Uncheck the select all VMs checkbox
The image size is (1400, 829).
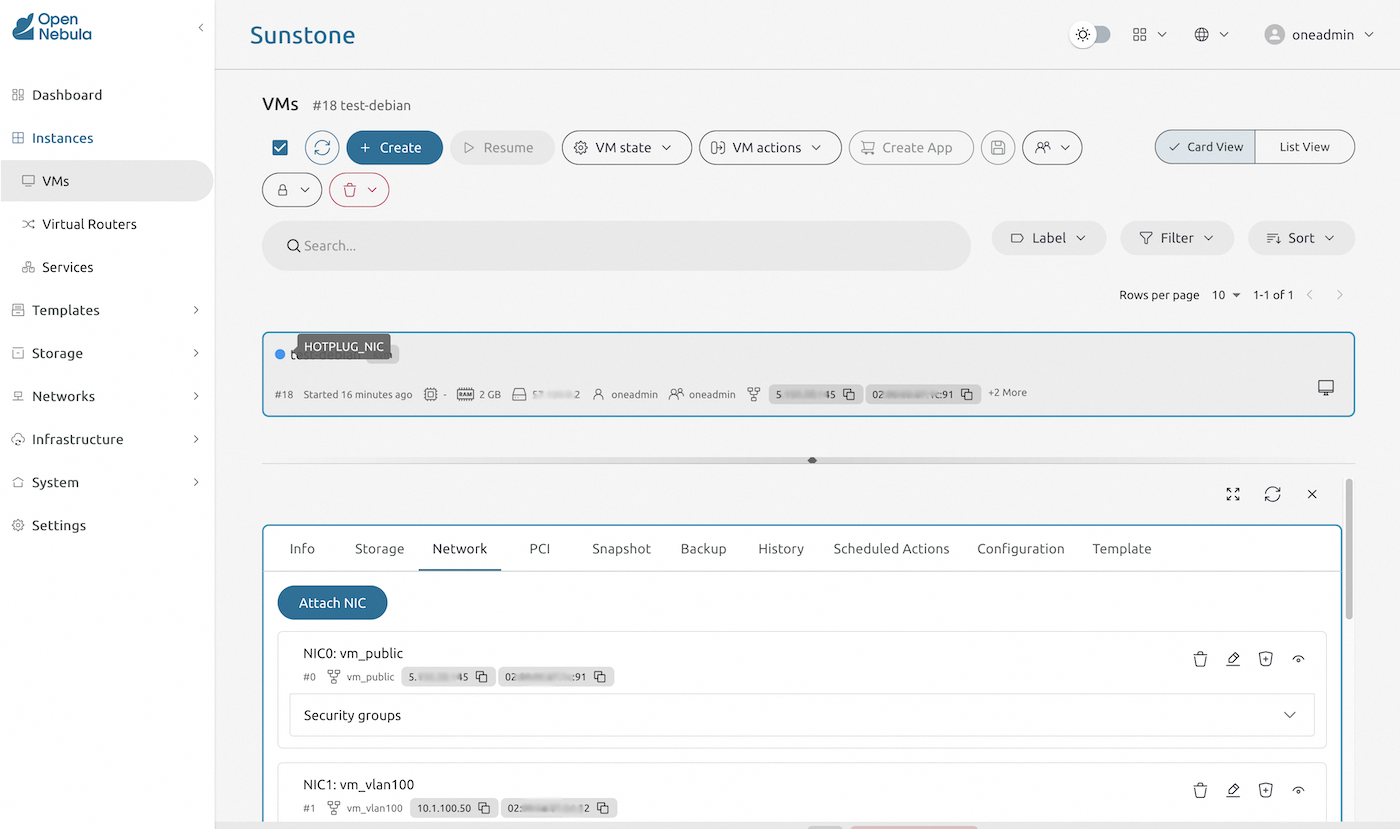point(280,148)
